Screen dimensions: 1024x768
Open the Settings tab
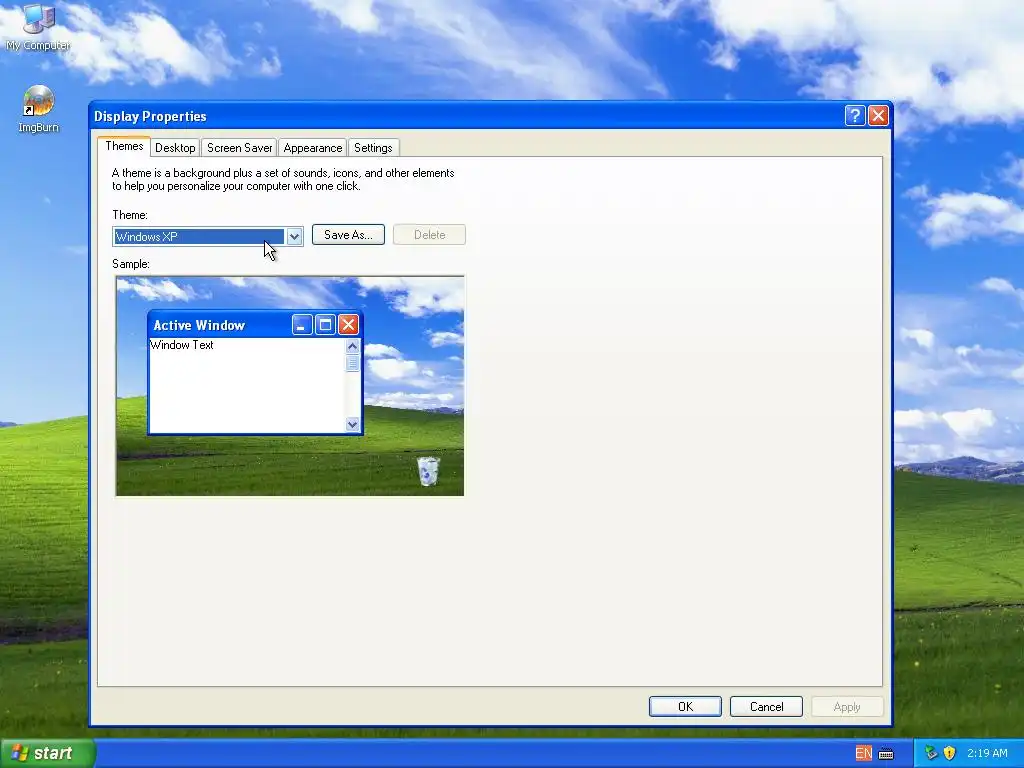pyautogui.click(x=373, y=148)
